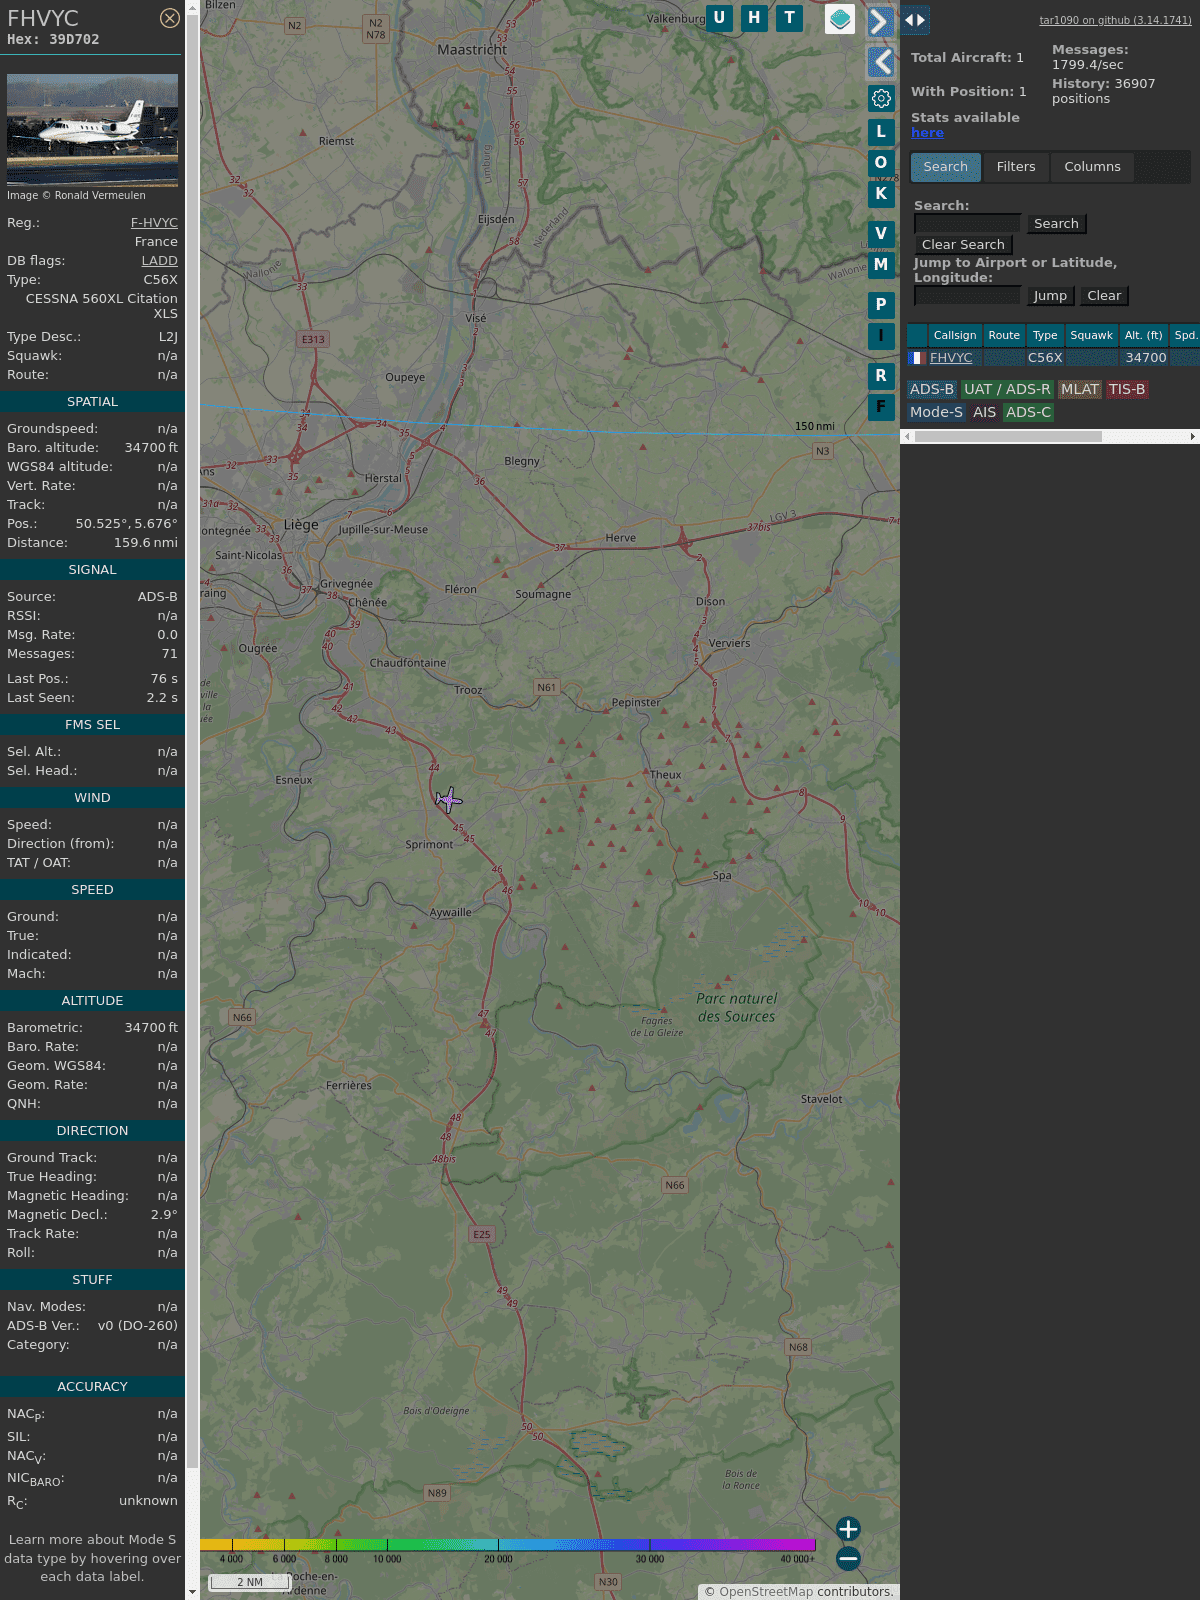Close the FHVYC aircraft details panel
Image resolution: width=1200 pixels, height=1600 pixels.
coord(170,18)
